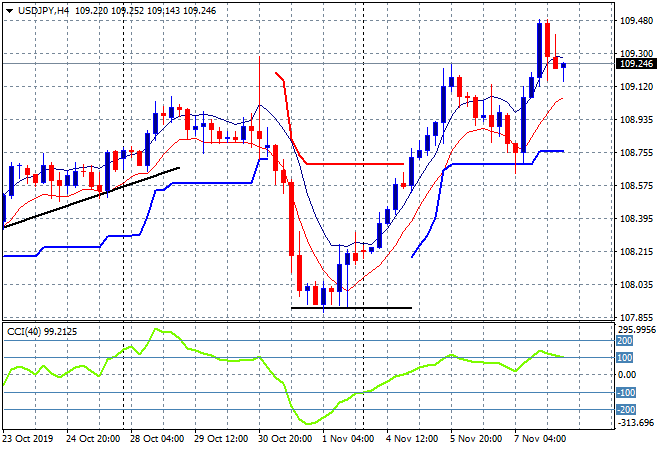
Task: Click the 29 Oct 12:00 time label
Action: click(221, 439)
